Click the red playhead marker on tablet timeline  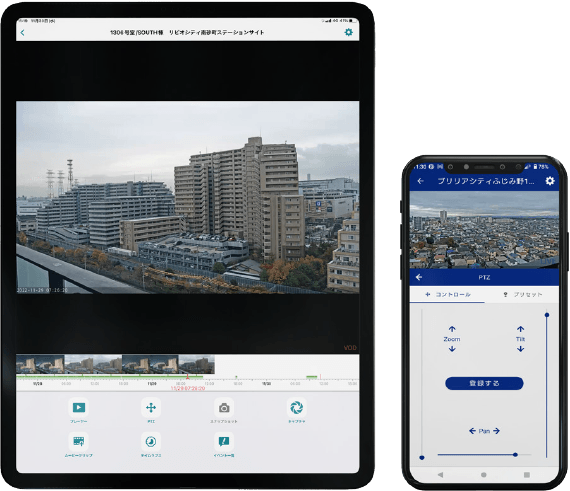pos(188,377)
